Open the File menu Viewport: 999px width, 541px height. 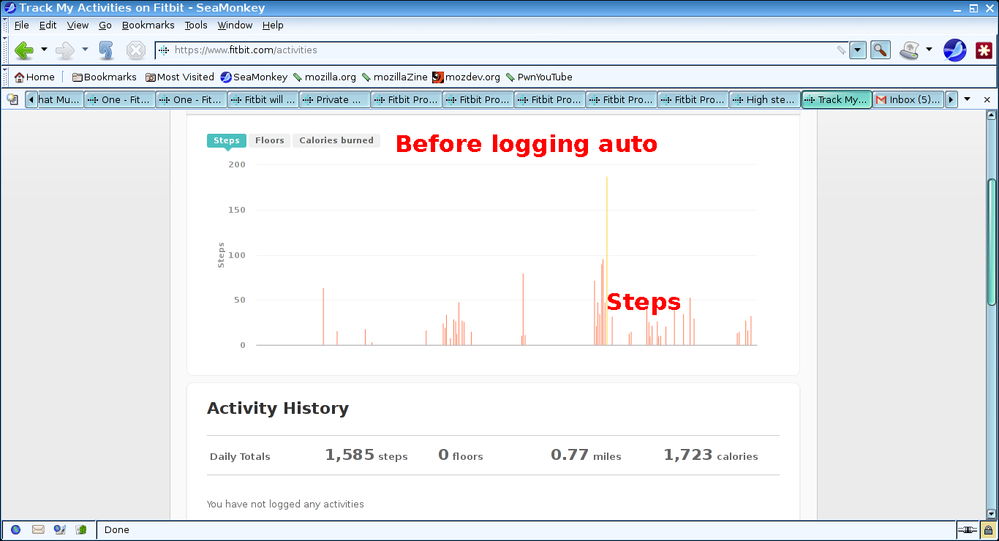(21, 25)
